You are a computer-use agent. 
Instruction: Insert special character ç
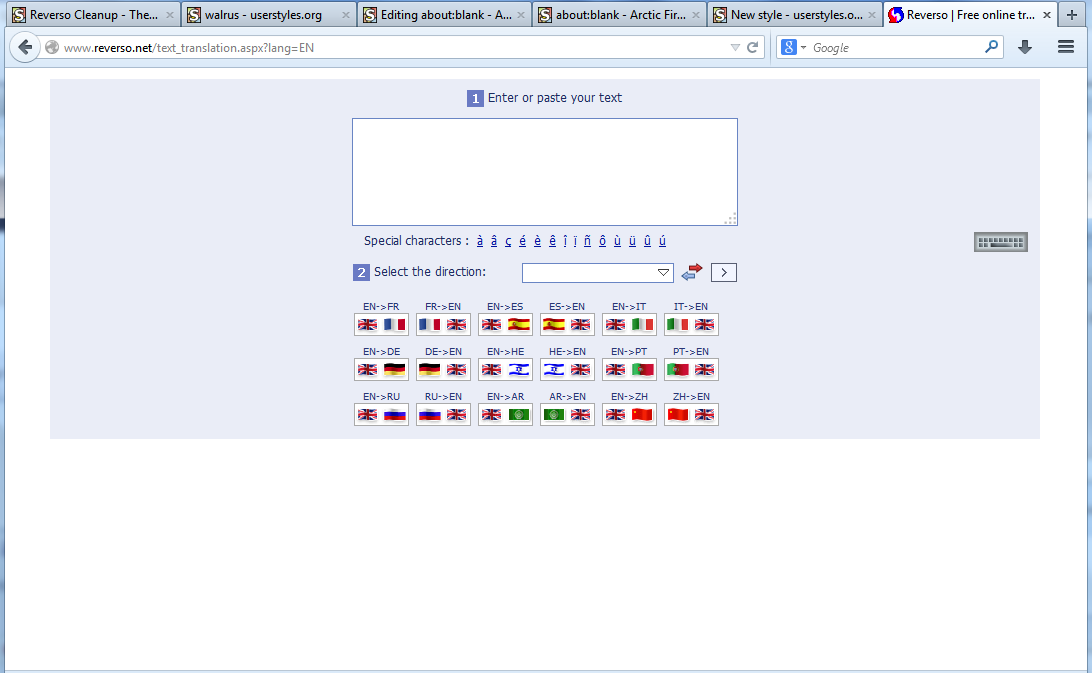pos(508,241)
